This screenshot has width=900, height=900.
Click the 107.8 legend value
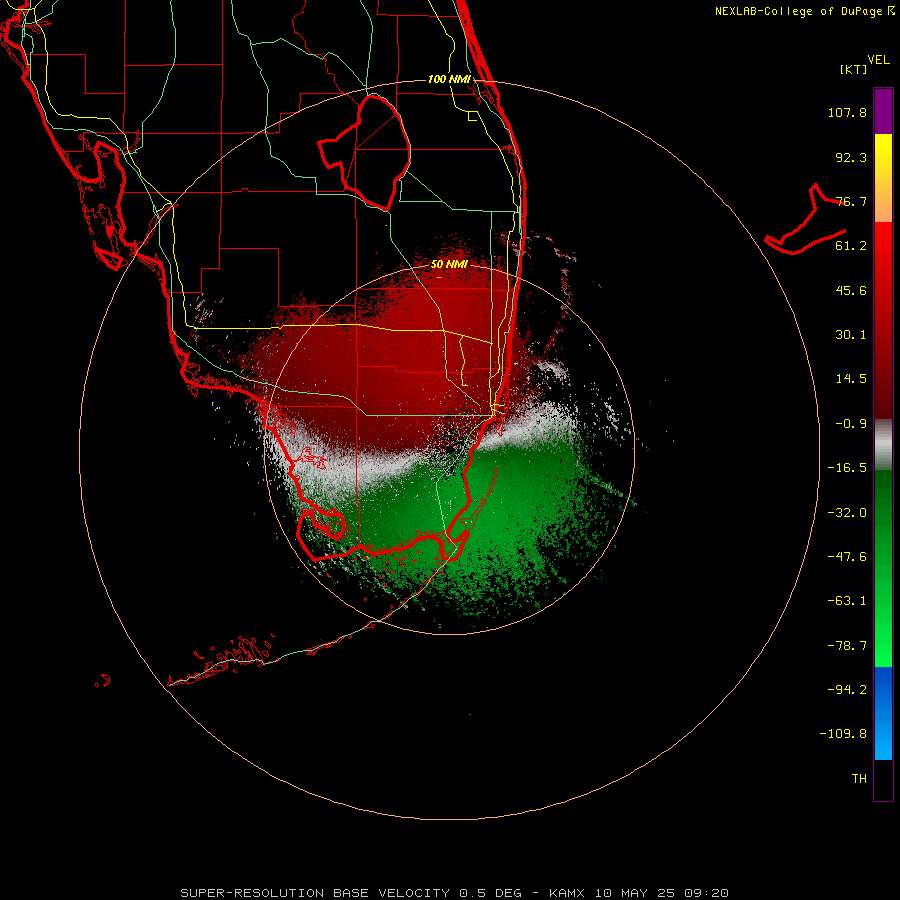[x=847, y=112]
